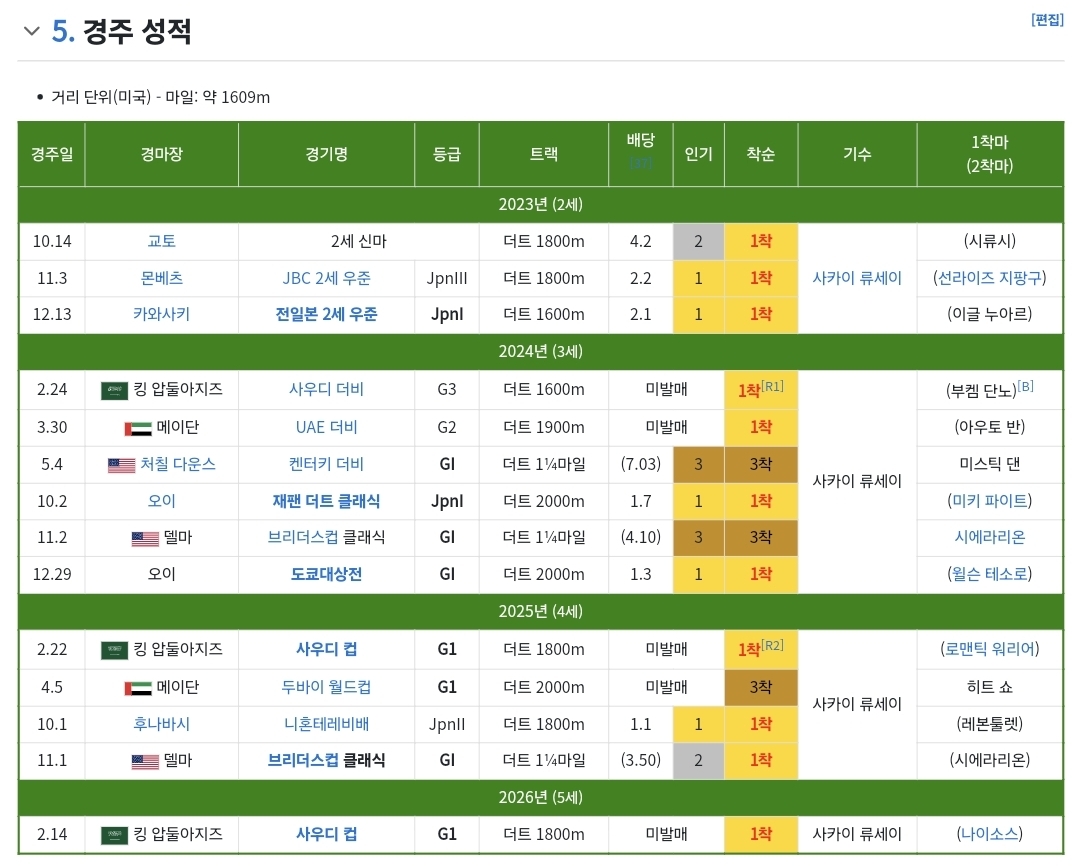This screenshot has width=1080, height=866.
Task: Open the 전일본 2세 우준 race link
Action: tap(326, 314)
